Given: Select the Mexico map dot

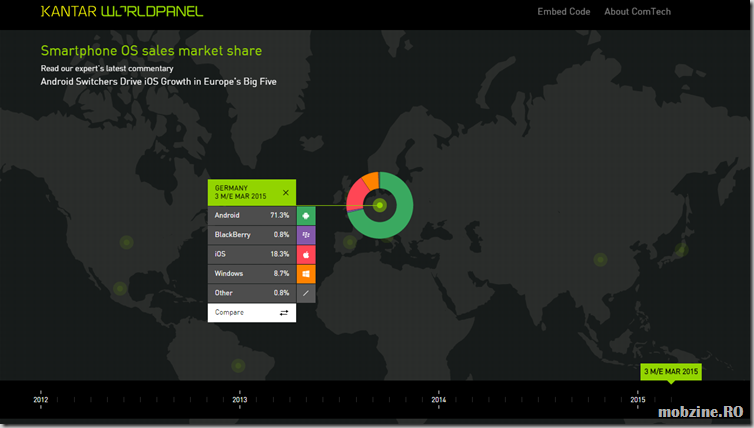Looking at the screenshot, I should [x=120, y=289].
